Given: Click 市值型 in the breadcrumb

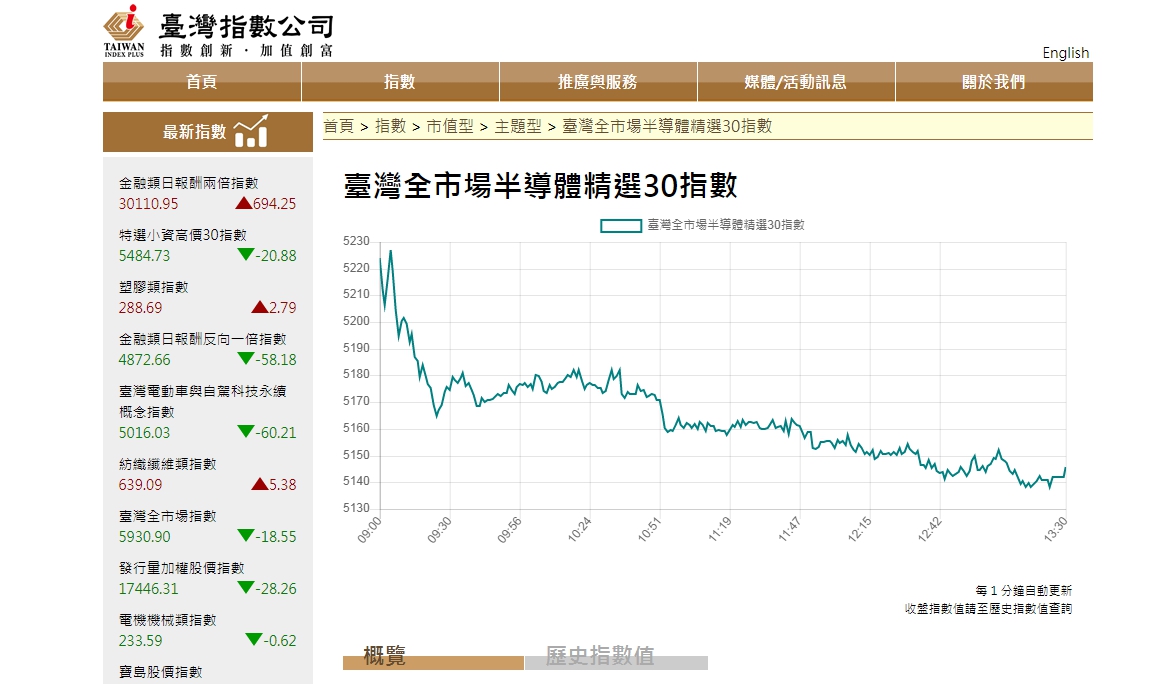Looking at the screenshot, I should pos(449,126).
